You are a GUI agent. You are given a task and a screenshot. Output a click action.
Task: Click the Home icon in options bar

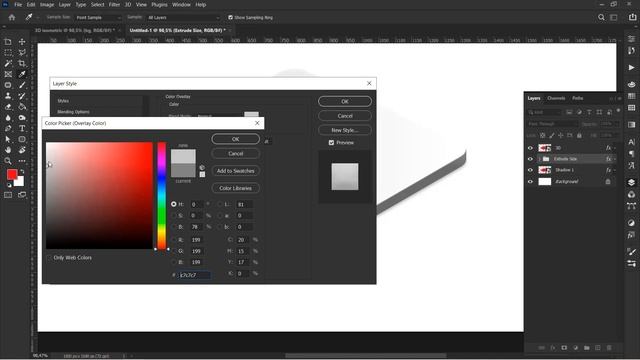click(12, 18)
